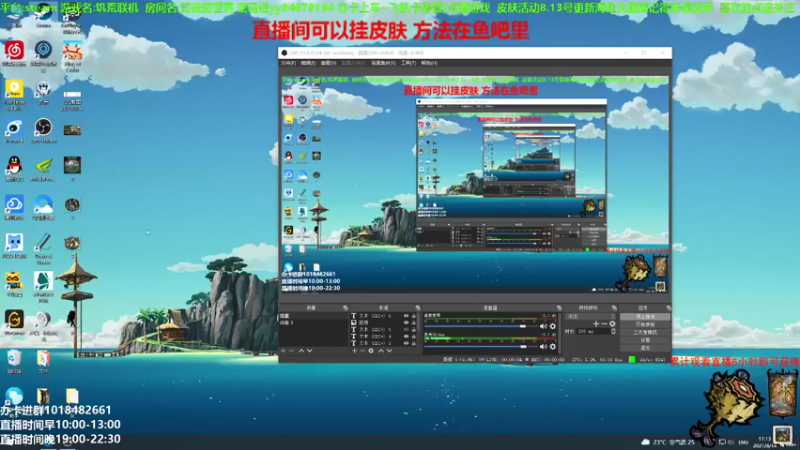Remove the selected scene with the minus icon
Screen dimensions: 800x450
tap(291, 351)
